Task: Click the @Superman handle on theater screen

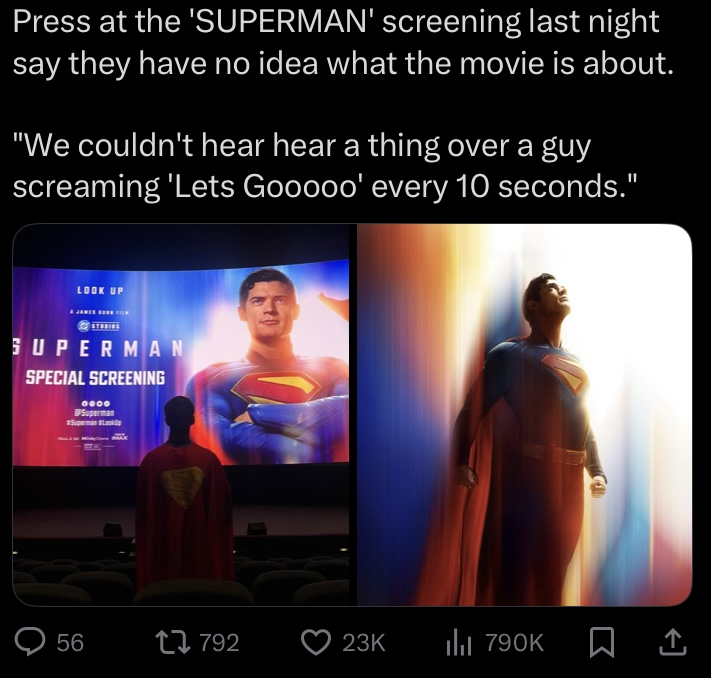Action: [x=95, y=413]
